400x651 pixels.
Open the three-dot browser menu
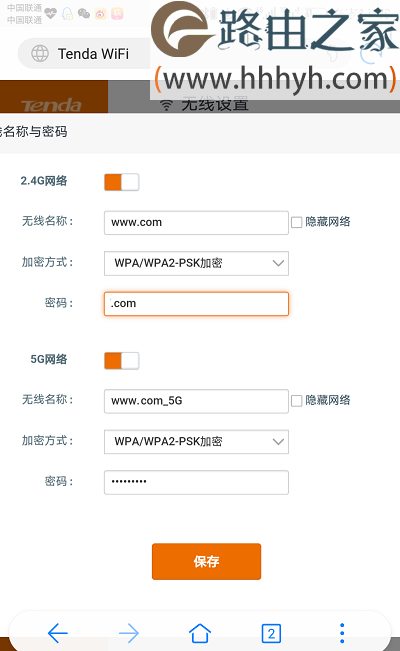coord(342,633)
